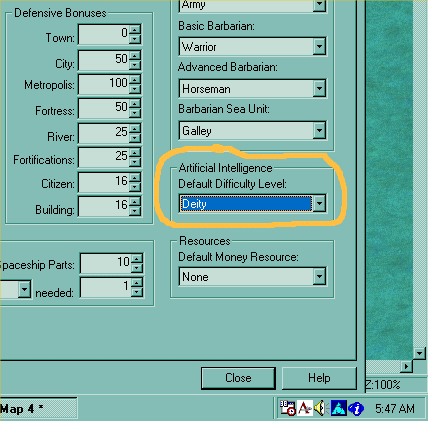The image size is (428, 421).
Task: Open Advanced Barbarian Horseman dropdown
Action: 319,89
